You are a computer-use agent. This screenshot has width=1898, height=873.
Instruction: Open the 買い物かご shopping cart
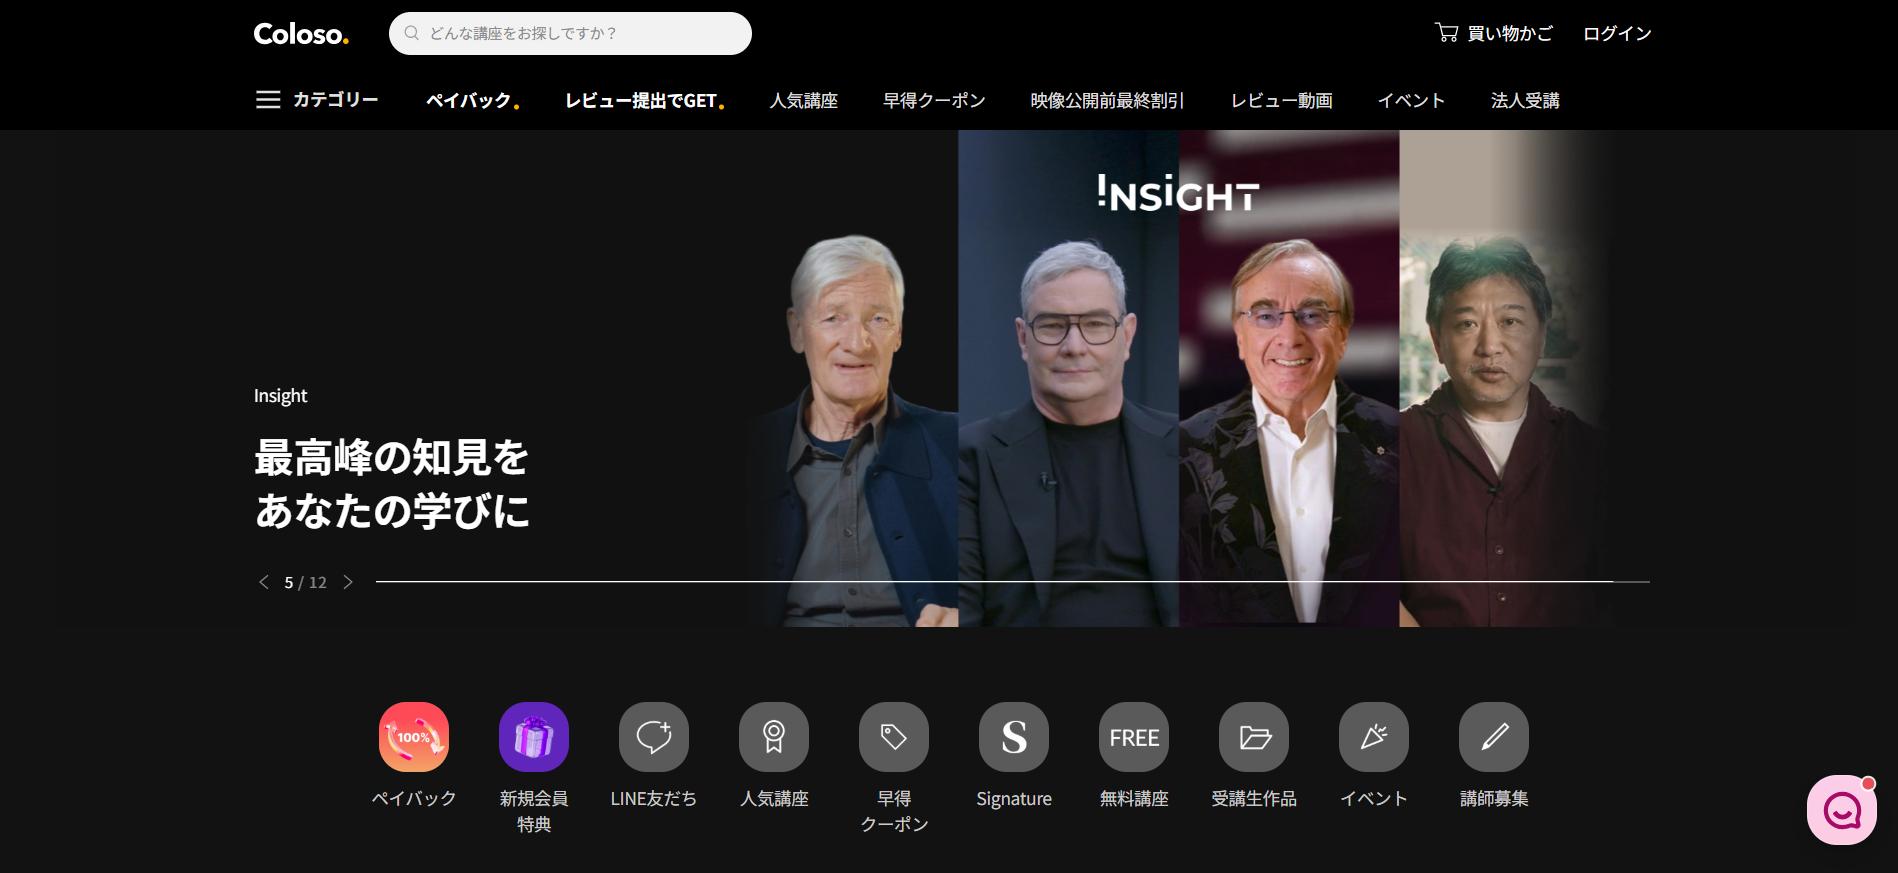pyautogui.click(x=1493, y=34)
